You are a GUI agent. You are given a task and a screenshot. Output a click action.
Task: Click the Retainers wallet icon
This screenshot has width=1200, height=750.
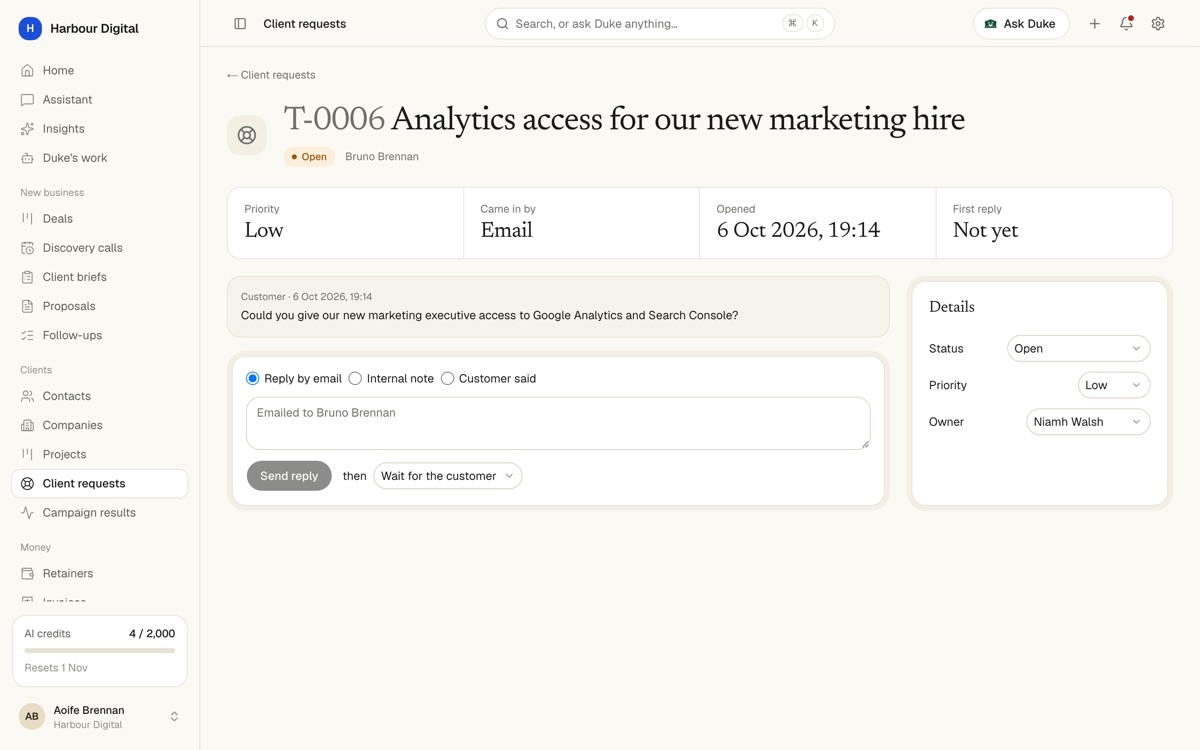click(x=27, y=574)
